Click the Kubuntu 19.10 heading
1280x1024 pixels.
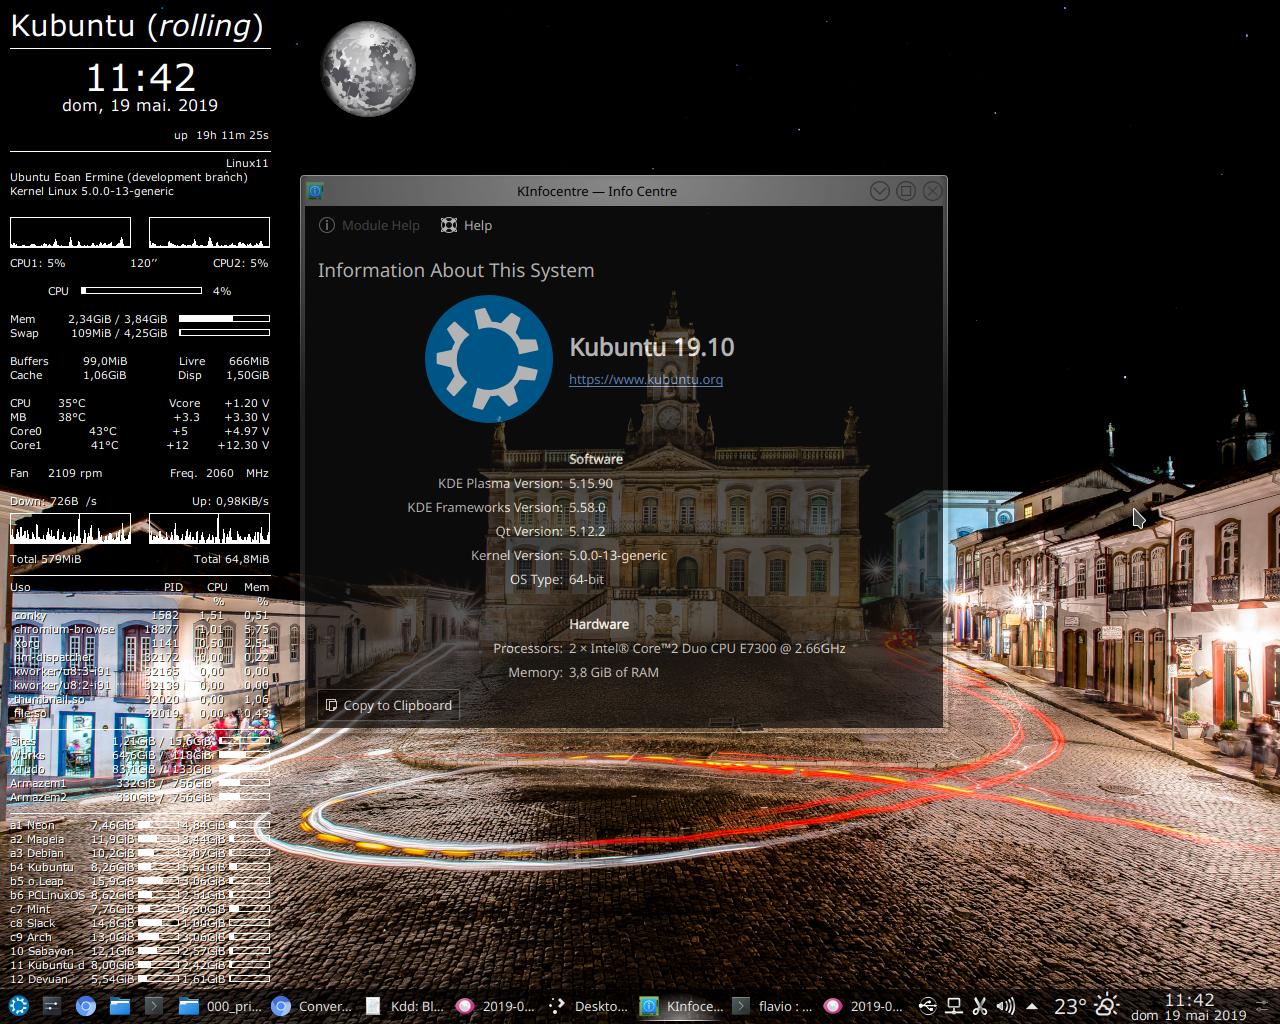(652, 347)
